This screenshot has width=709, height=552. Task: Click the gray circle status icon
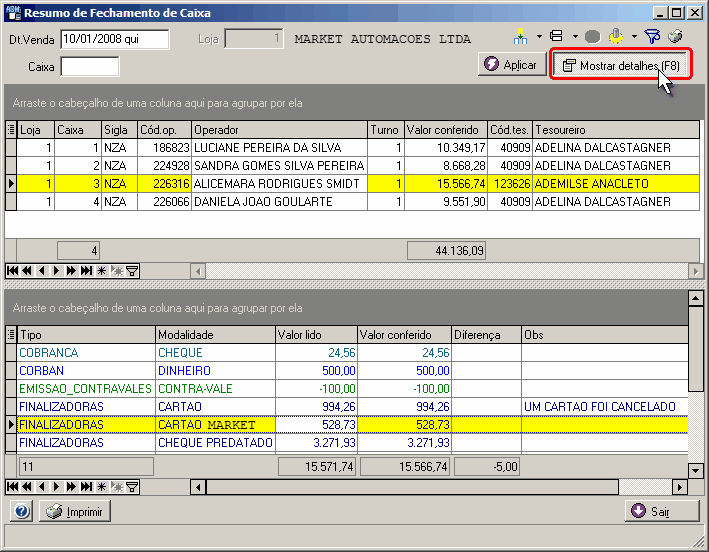[592, 37]
